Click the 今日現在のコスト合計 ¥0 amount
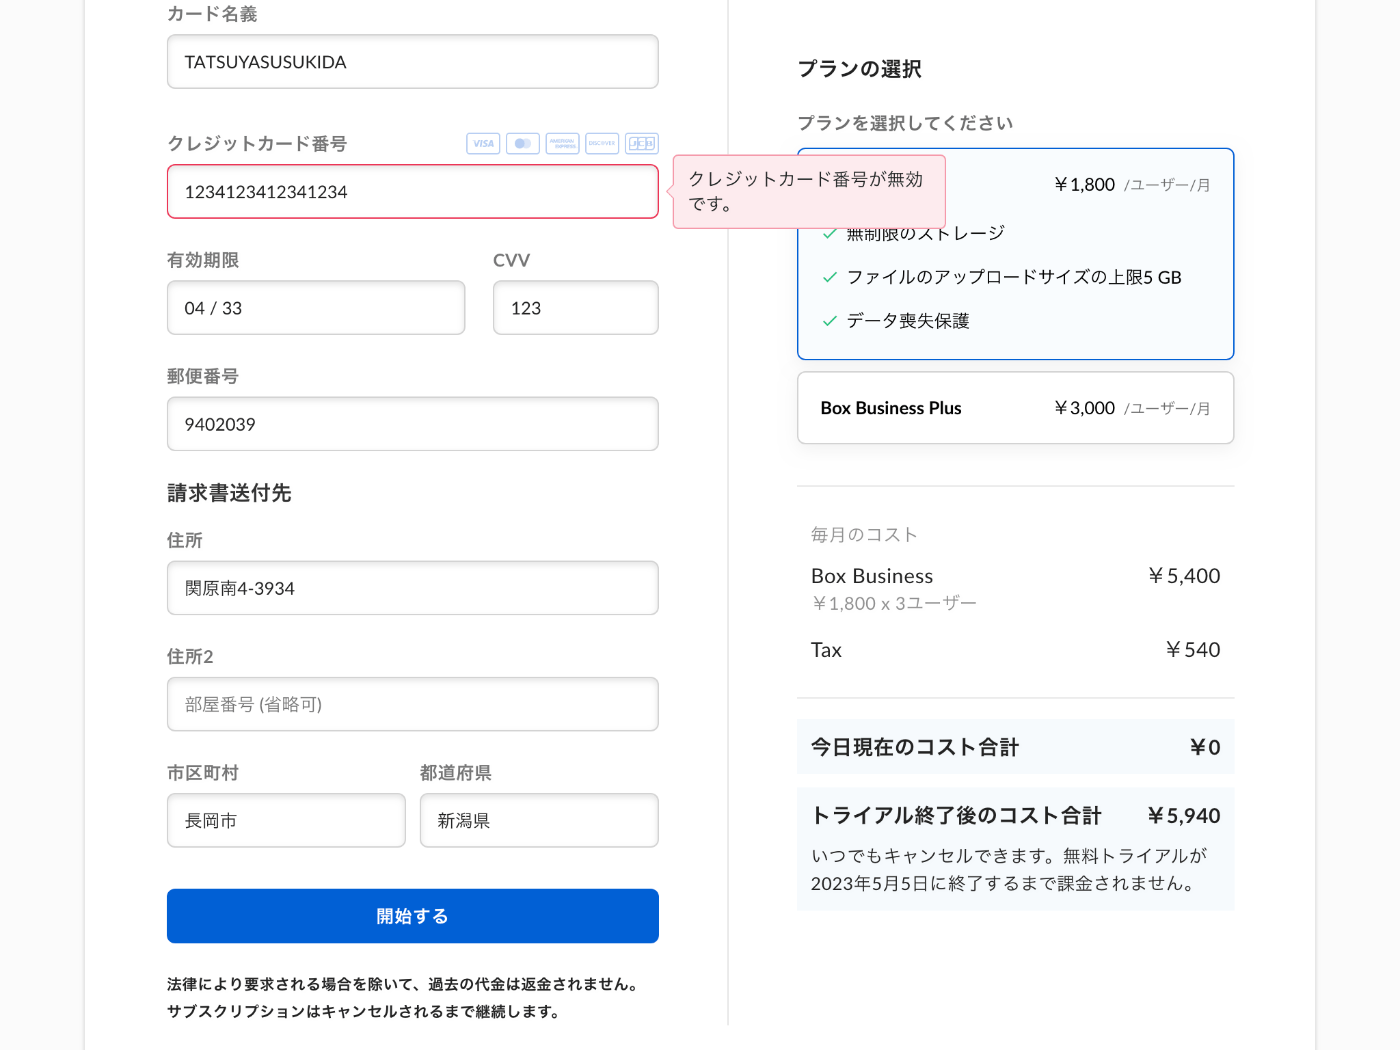The image size is (1400, 1050). click(x=1205, y=747)
